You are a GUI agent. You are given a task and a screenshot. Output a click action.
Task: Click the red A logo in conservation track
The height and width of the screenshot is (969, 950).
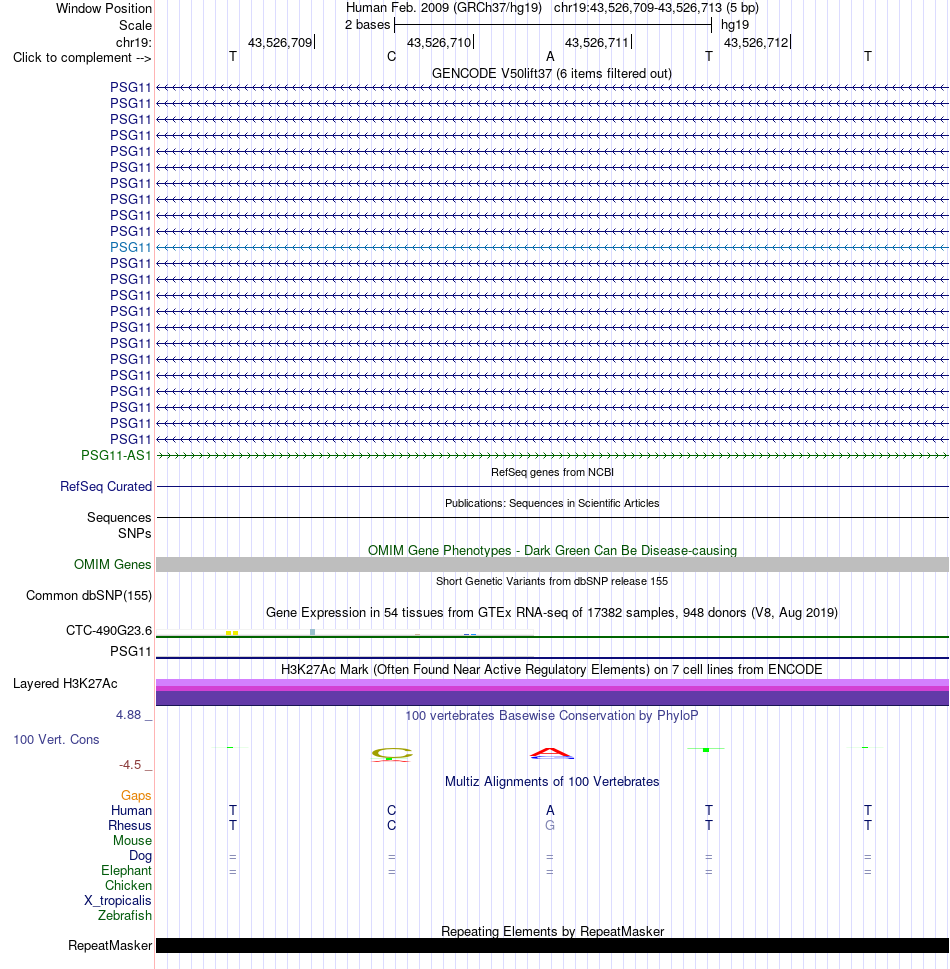[x=551, y=753]
